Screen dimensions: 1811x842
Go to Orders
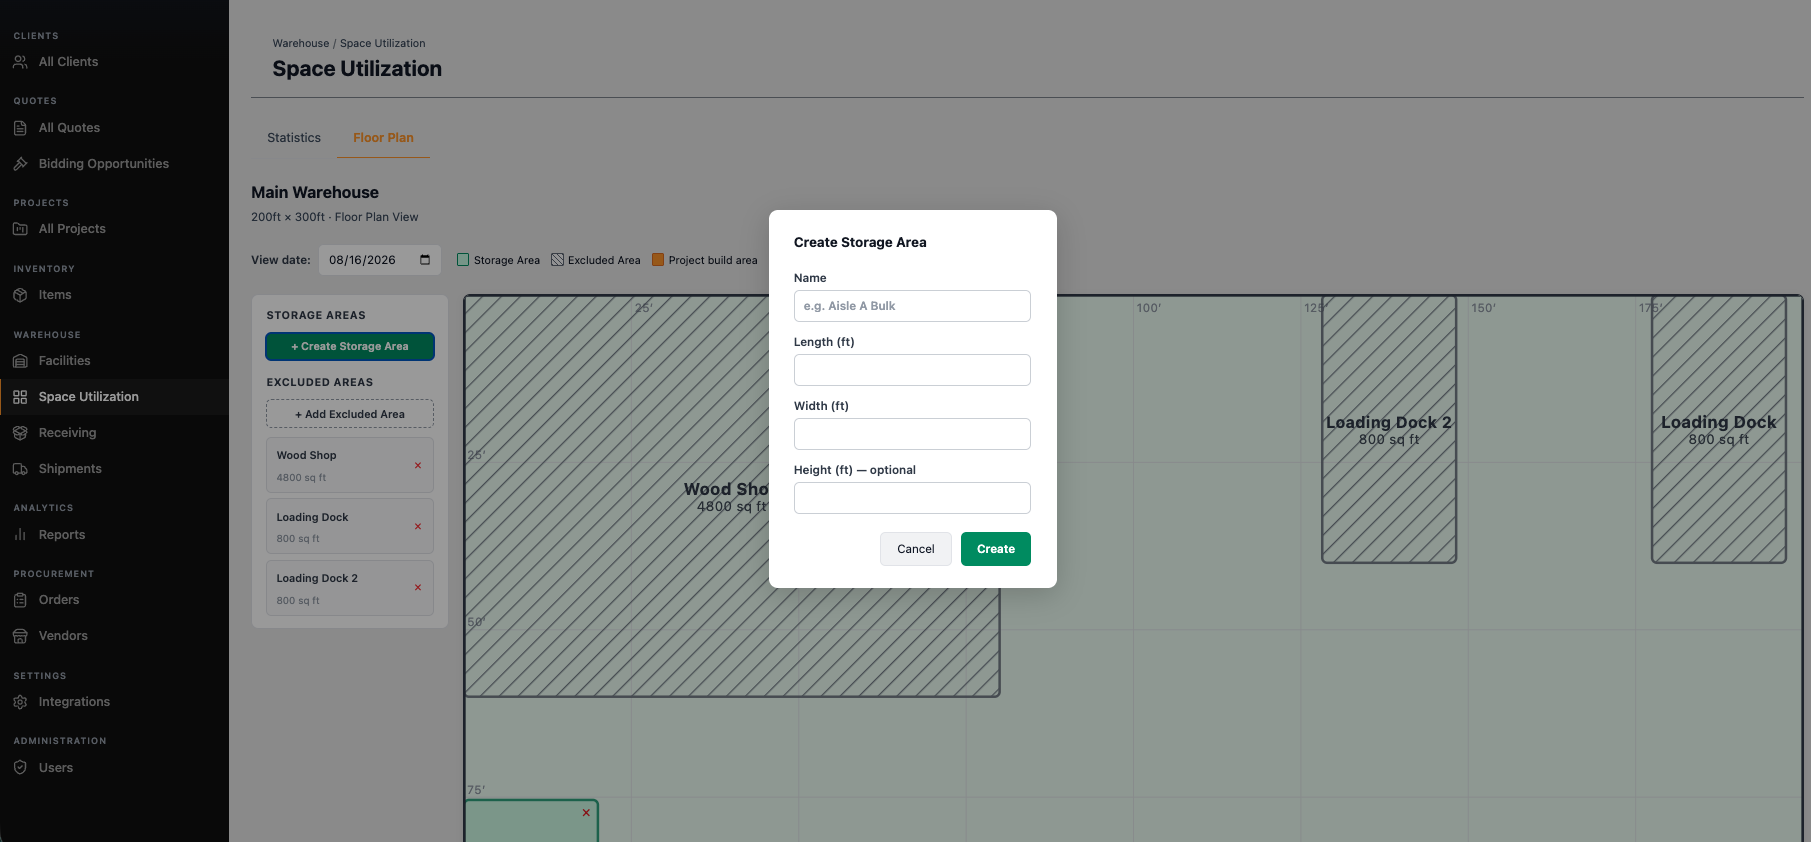click(59, 600)
